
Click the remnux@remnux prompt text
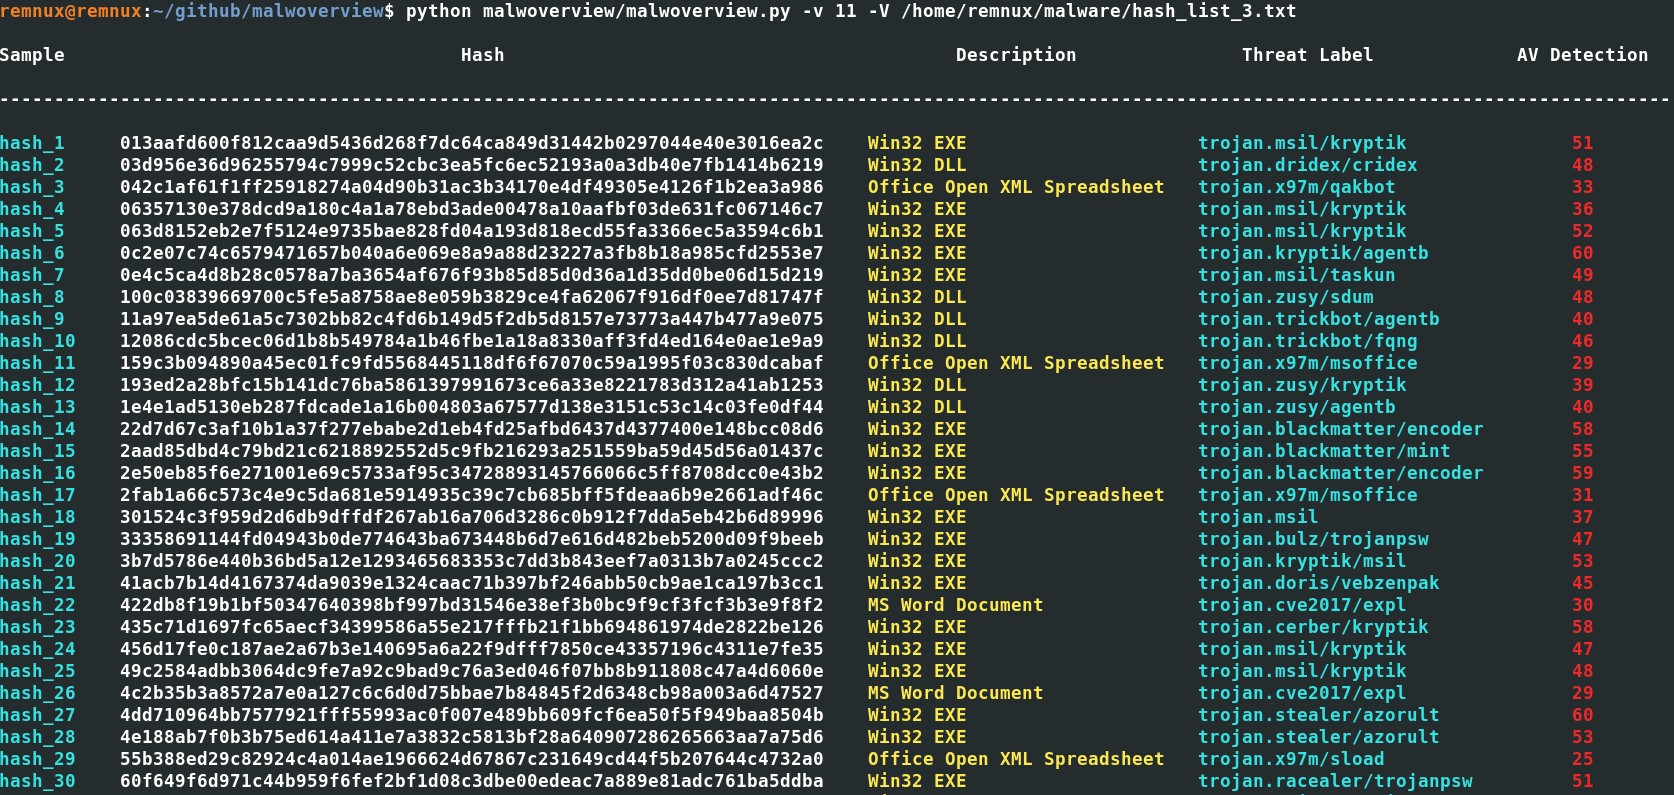(x=71, y=11)
